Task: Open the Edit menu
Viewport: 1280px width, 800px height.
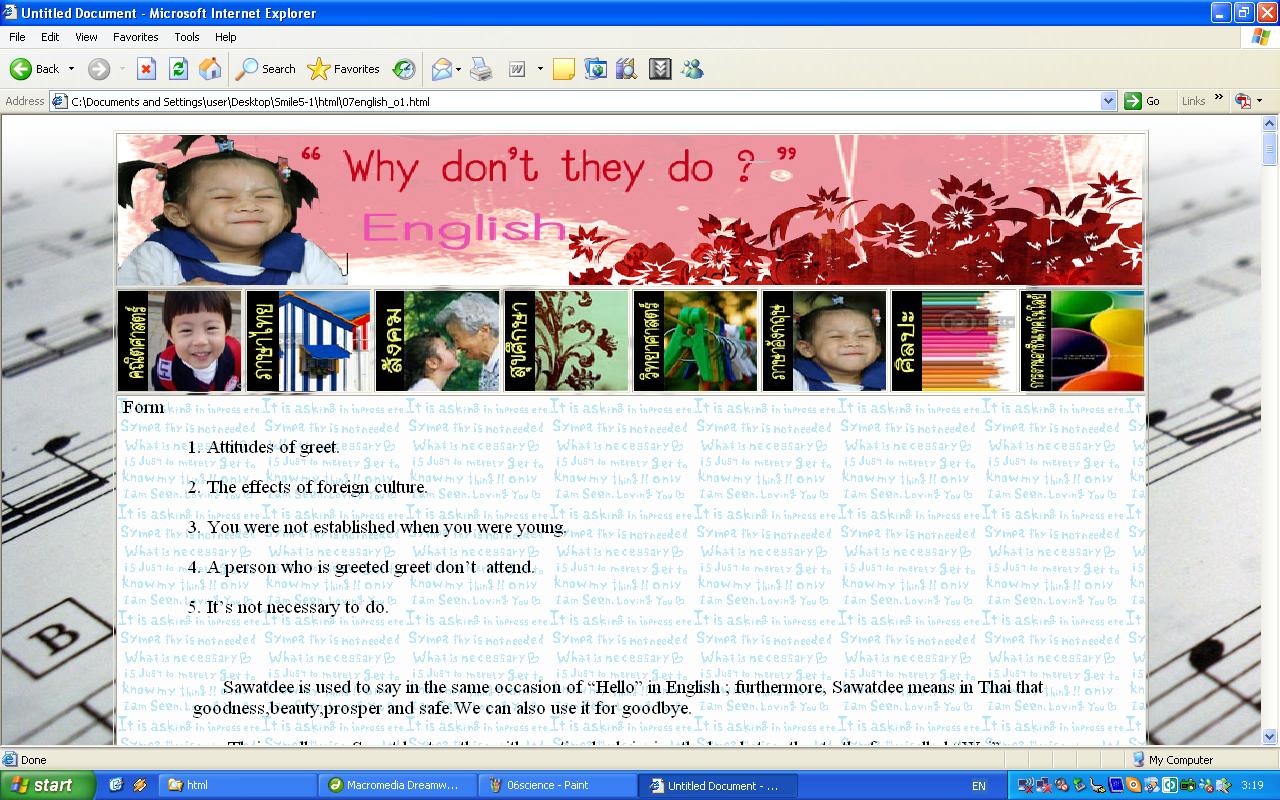Action: coord(50,37)
